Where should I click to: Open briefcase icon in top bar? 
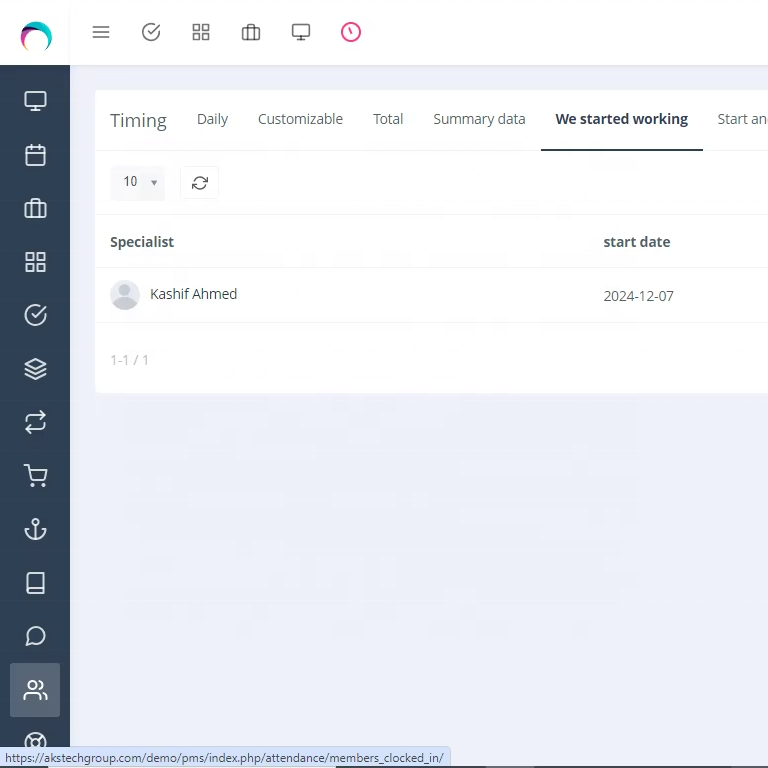251,32
